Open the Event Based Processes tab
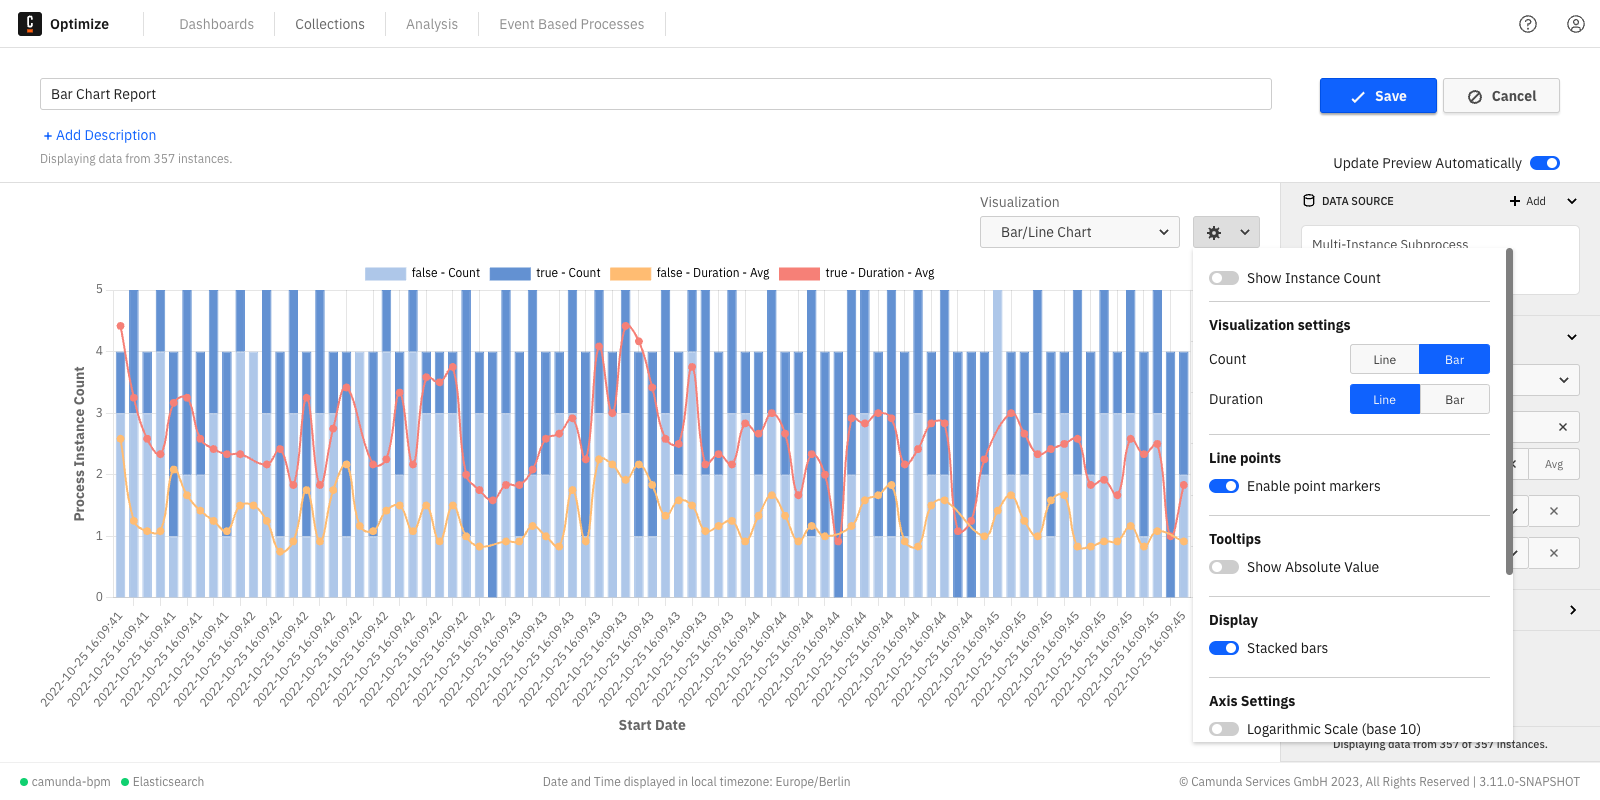This screenshot has width=1600, height=800. (x=572, y=24)
